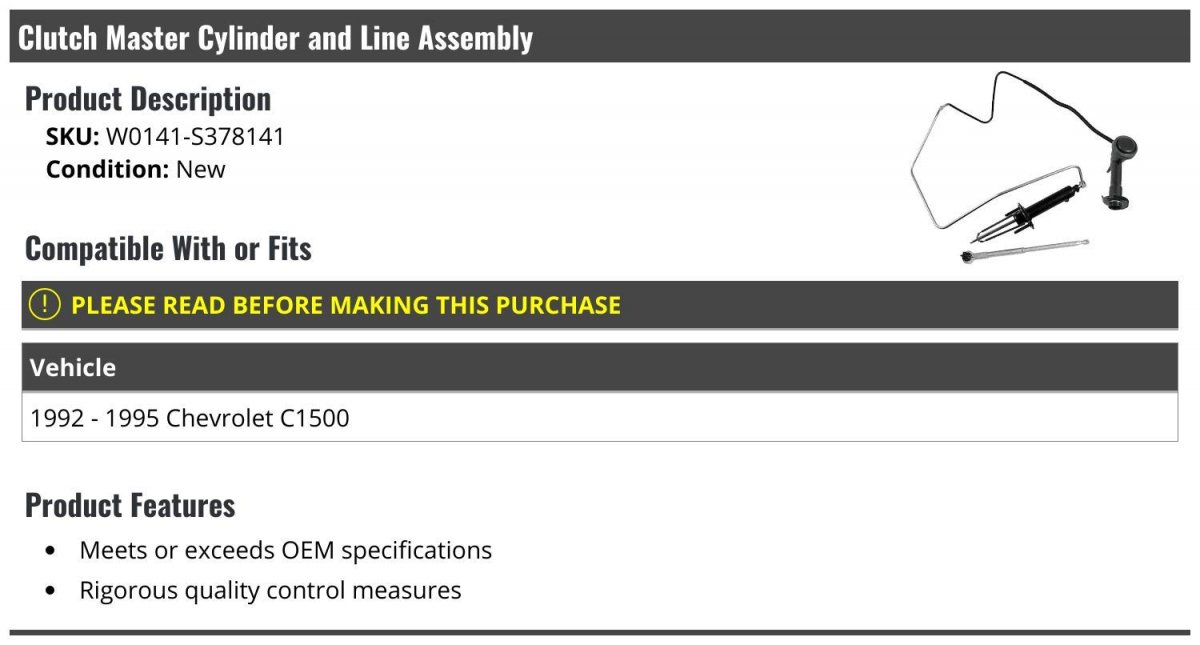This screenshot has height=645, width=1200.
Task: Click the second bullet point marker
Action: pyautogui.click(x=51, y=591)
